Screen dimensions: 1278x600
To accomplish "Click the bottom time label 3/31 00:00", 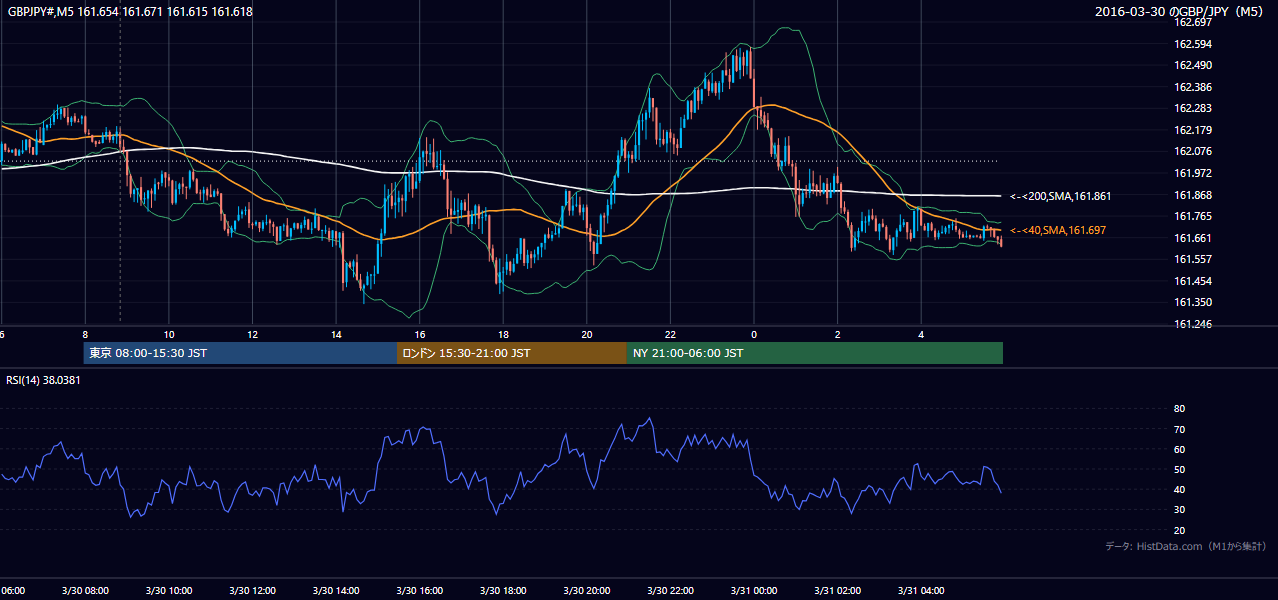I will (x=754, y=591).
